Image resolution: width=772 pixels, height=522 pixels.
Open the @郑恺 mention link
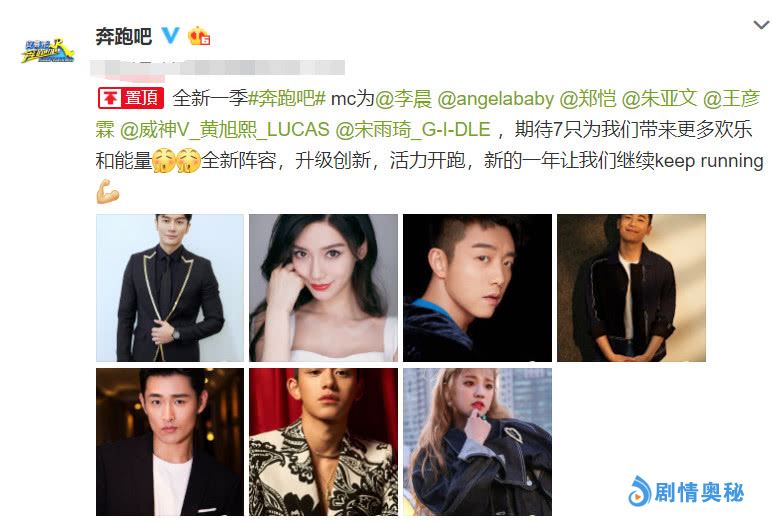588,98
